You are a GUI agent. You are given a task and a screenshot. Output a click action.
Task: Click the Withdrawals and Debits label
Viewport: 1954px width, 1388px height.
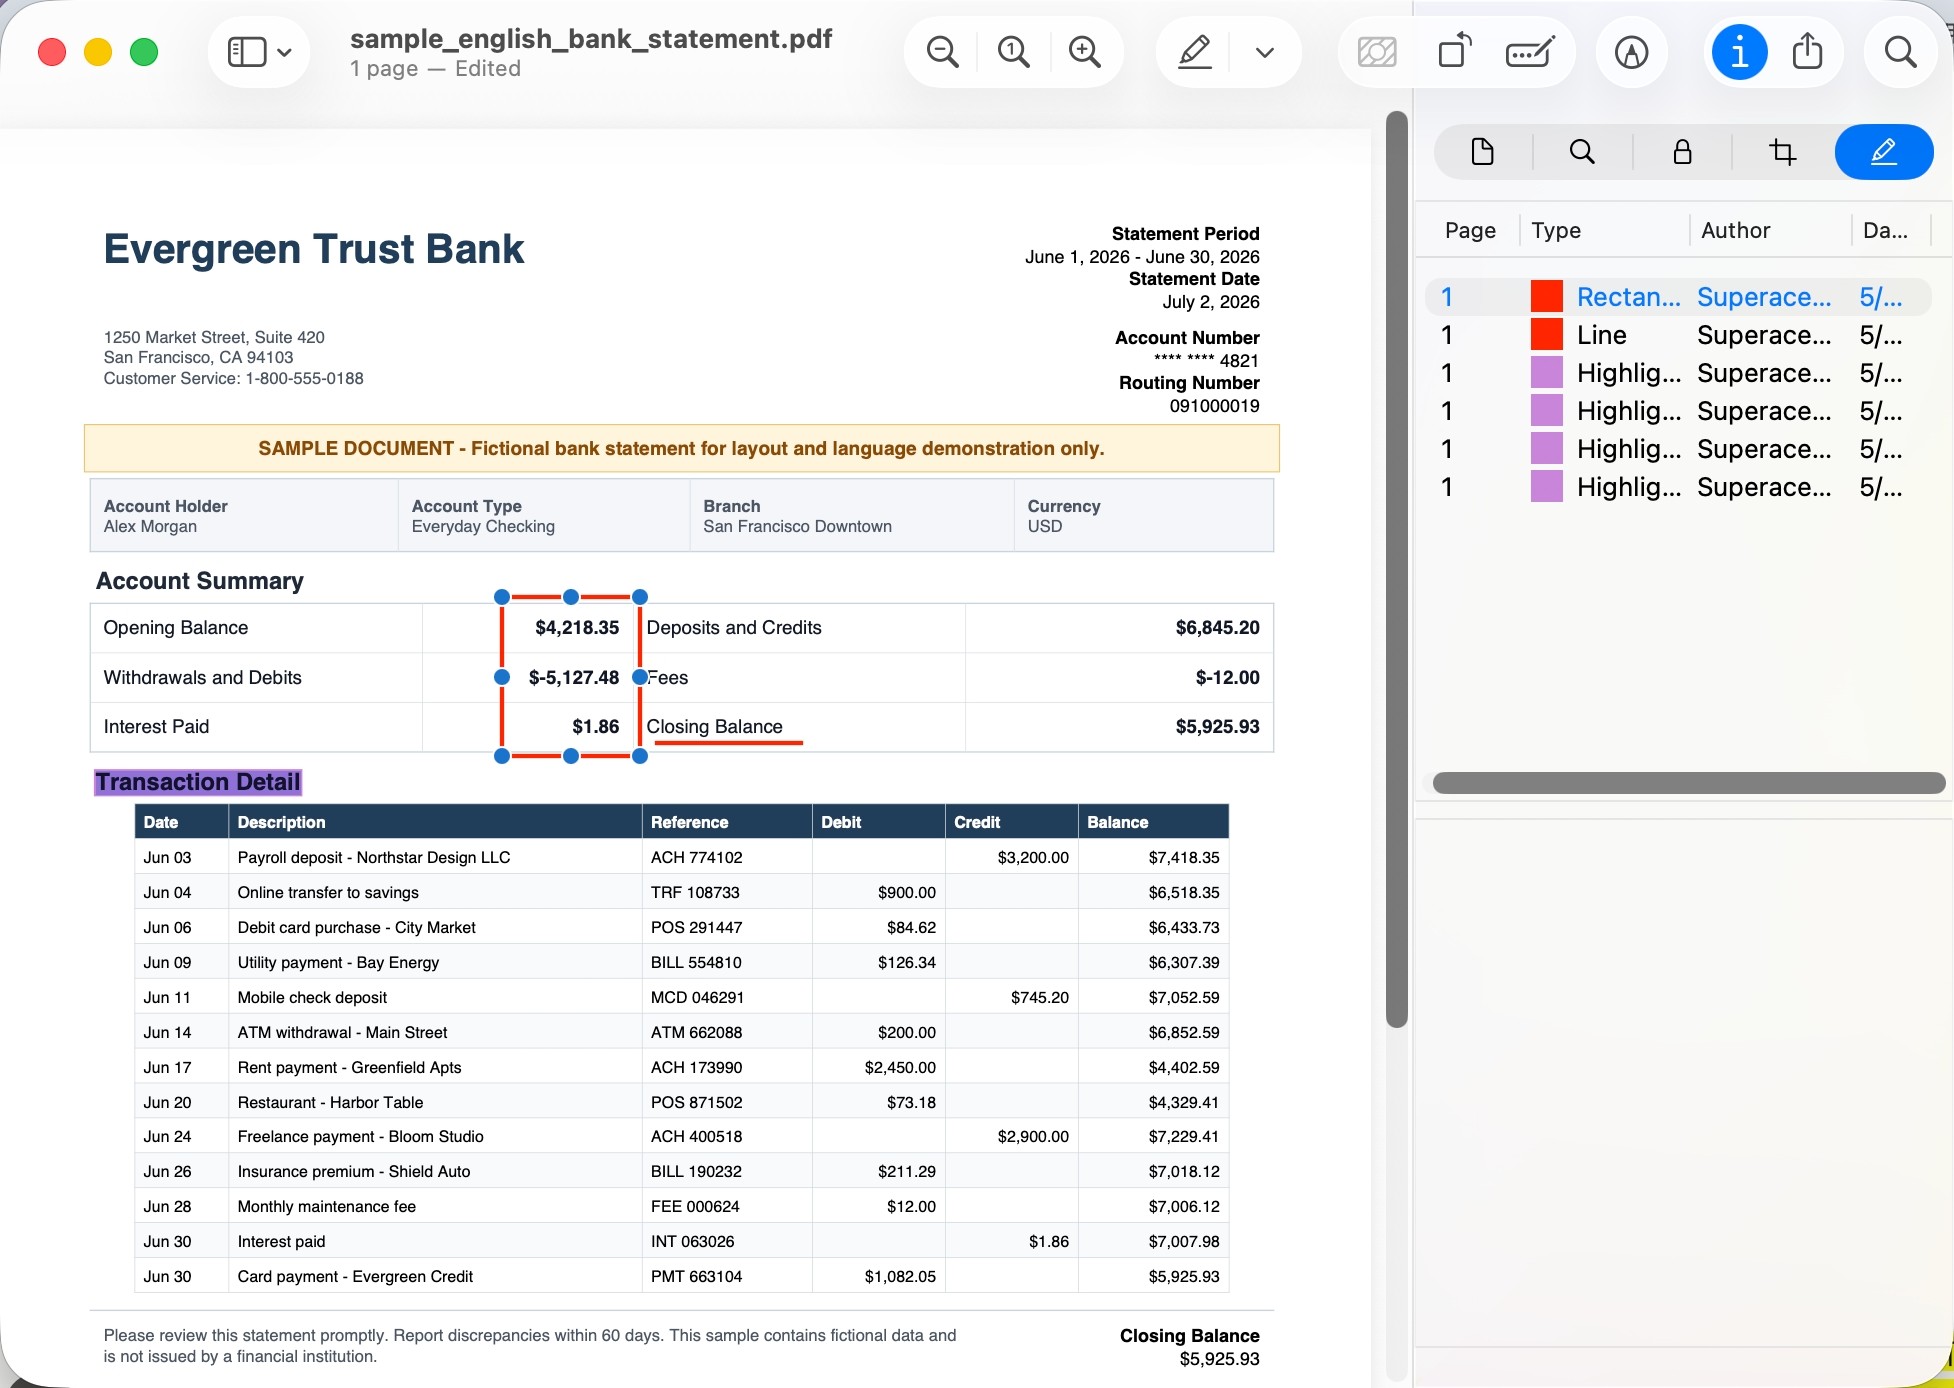point(202,678)
